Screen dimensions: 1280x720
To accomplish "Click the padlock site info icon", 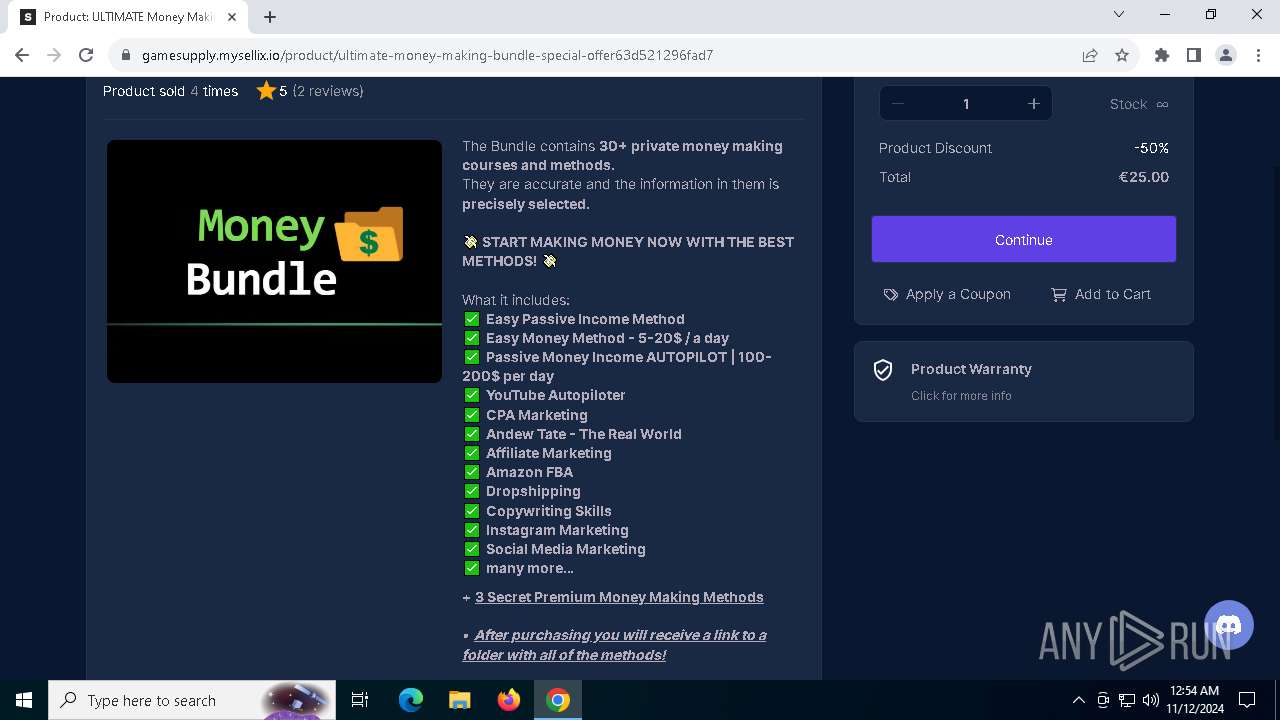I will [125, 55].
